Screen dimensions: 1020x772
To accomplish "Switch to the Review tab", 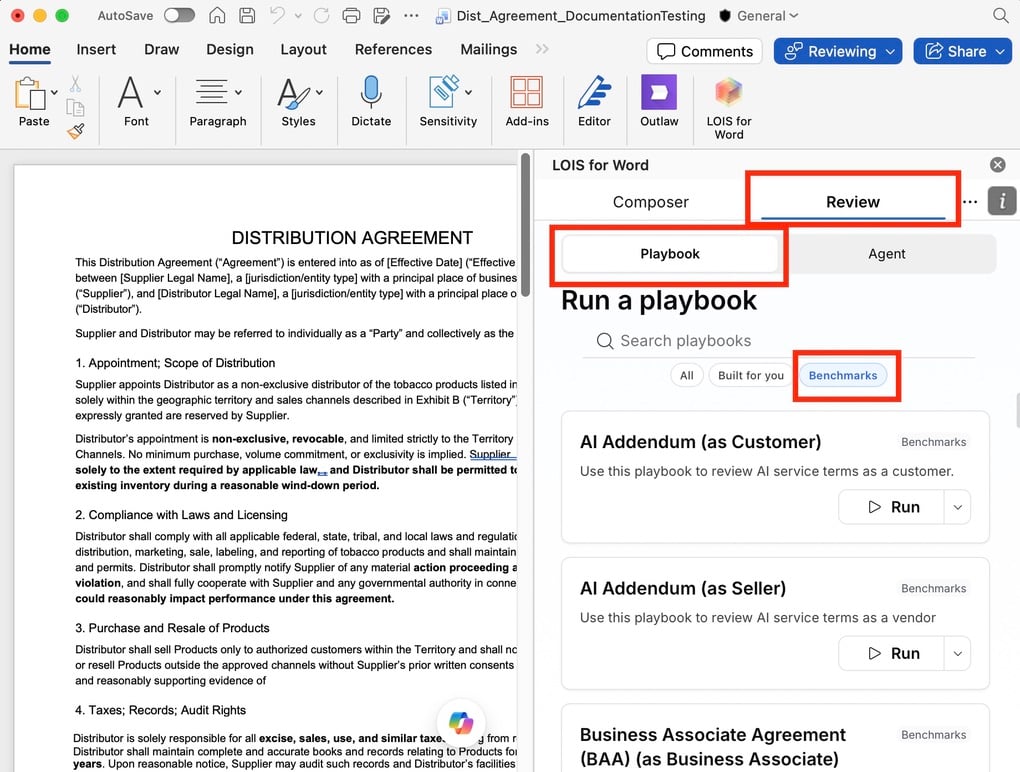I will pyautogui.click(x=853, y=202).
